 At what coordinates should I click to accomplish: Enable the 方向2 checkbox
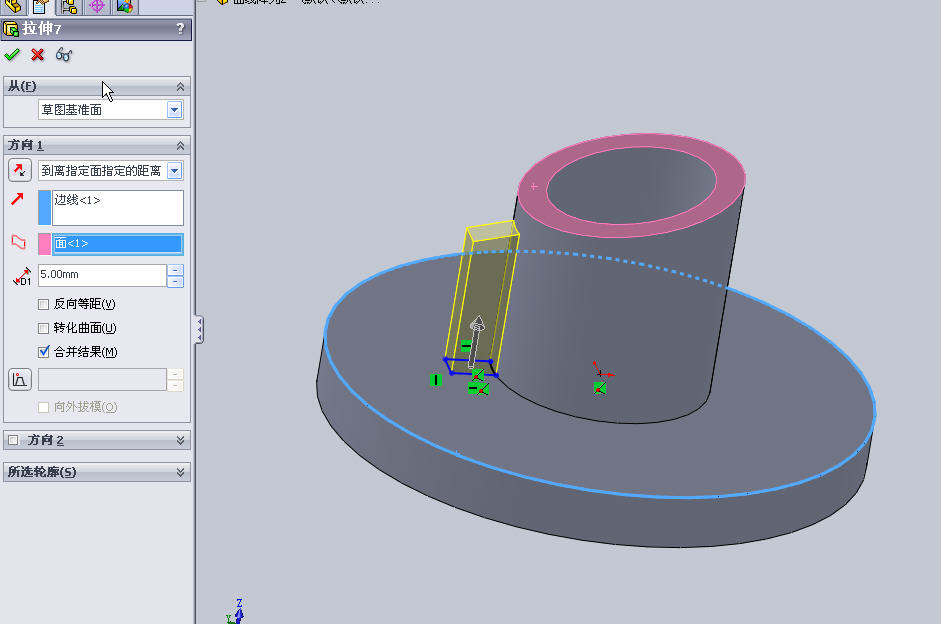point(13,440)
